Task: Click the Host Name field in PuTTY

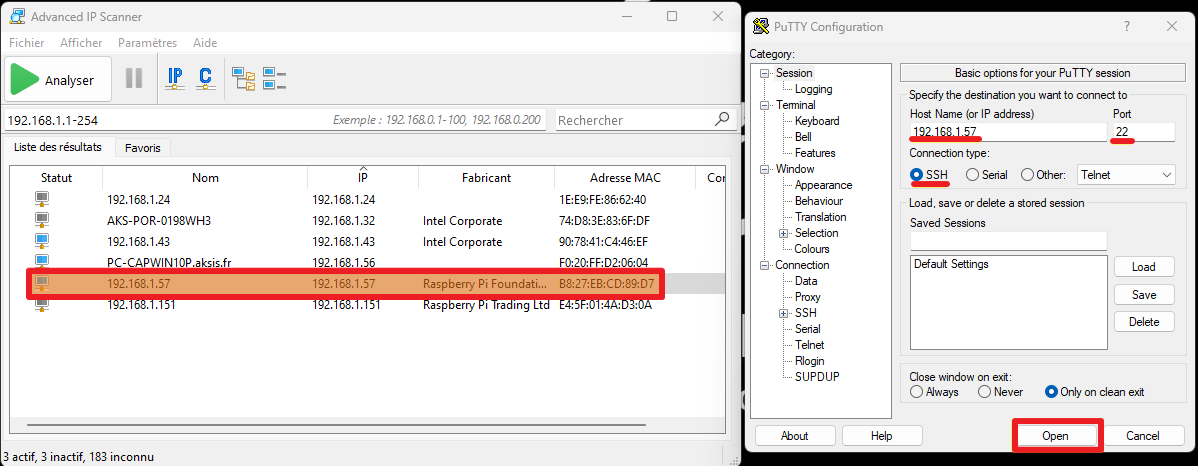Action: [1007, 131]
